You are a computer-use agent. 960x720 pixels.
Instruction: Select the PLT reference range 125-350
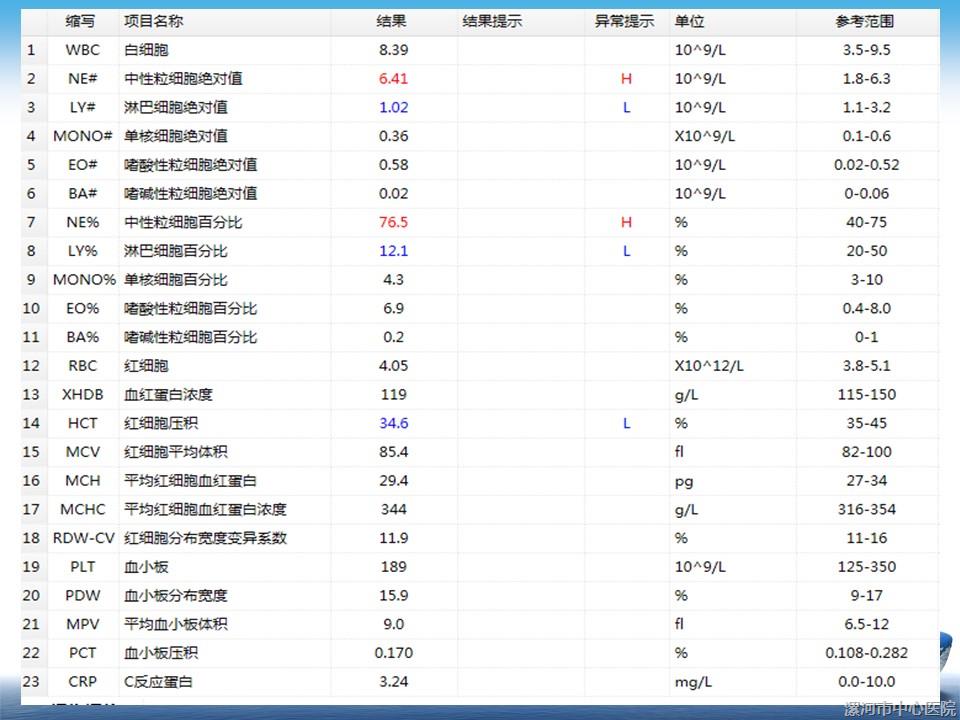pos(866,567)
